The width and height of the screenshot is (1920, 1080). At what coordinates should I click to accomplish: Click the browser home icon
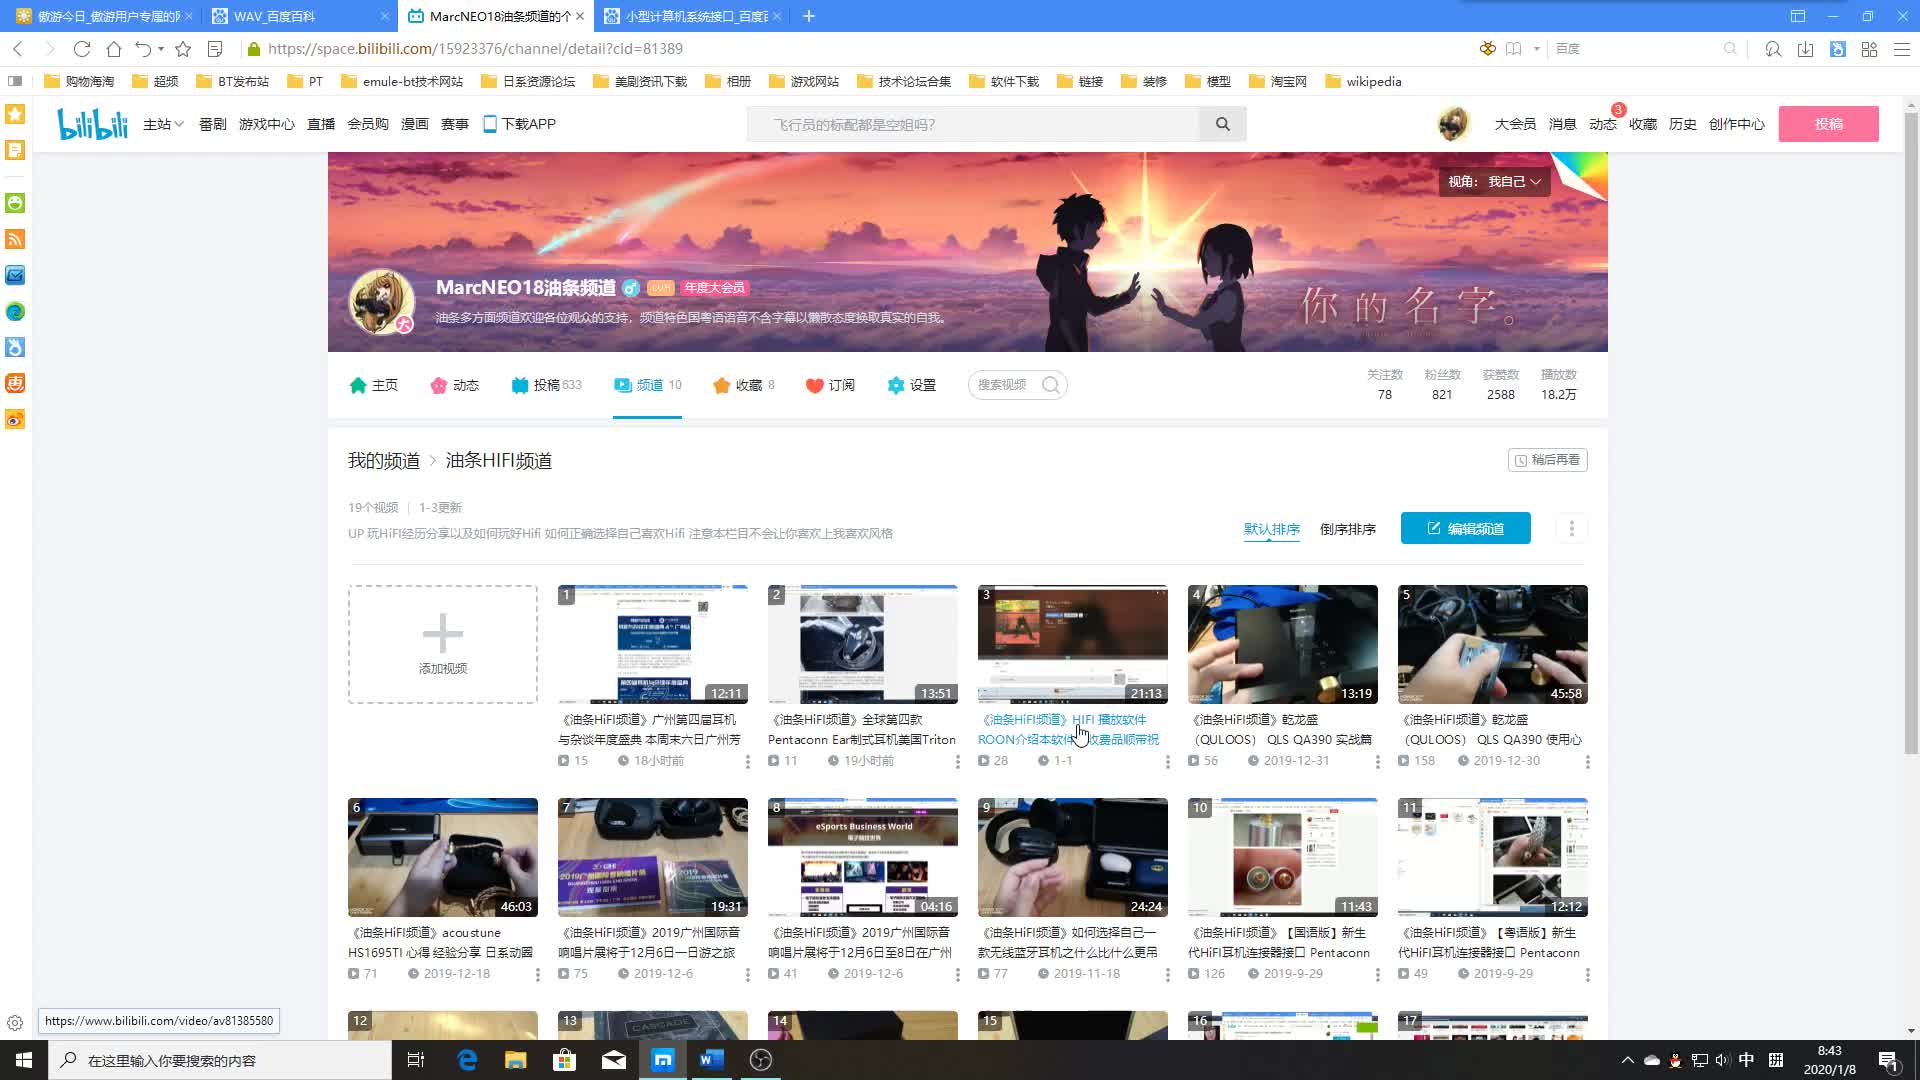(x=114, y=49)
